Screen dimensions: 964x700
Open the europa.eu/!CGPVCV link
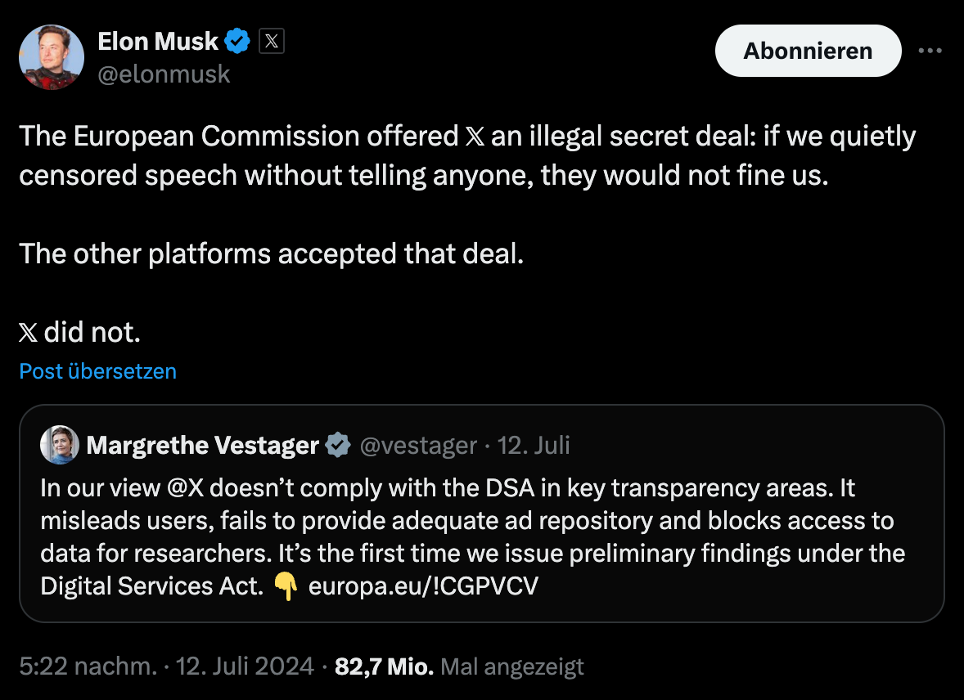pyautogui.click(x=423, y=586)
